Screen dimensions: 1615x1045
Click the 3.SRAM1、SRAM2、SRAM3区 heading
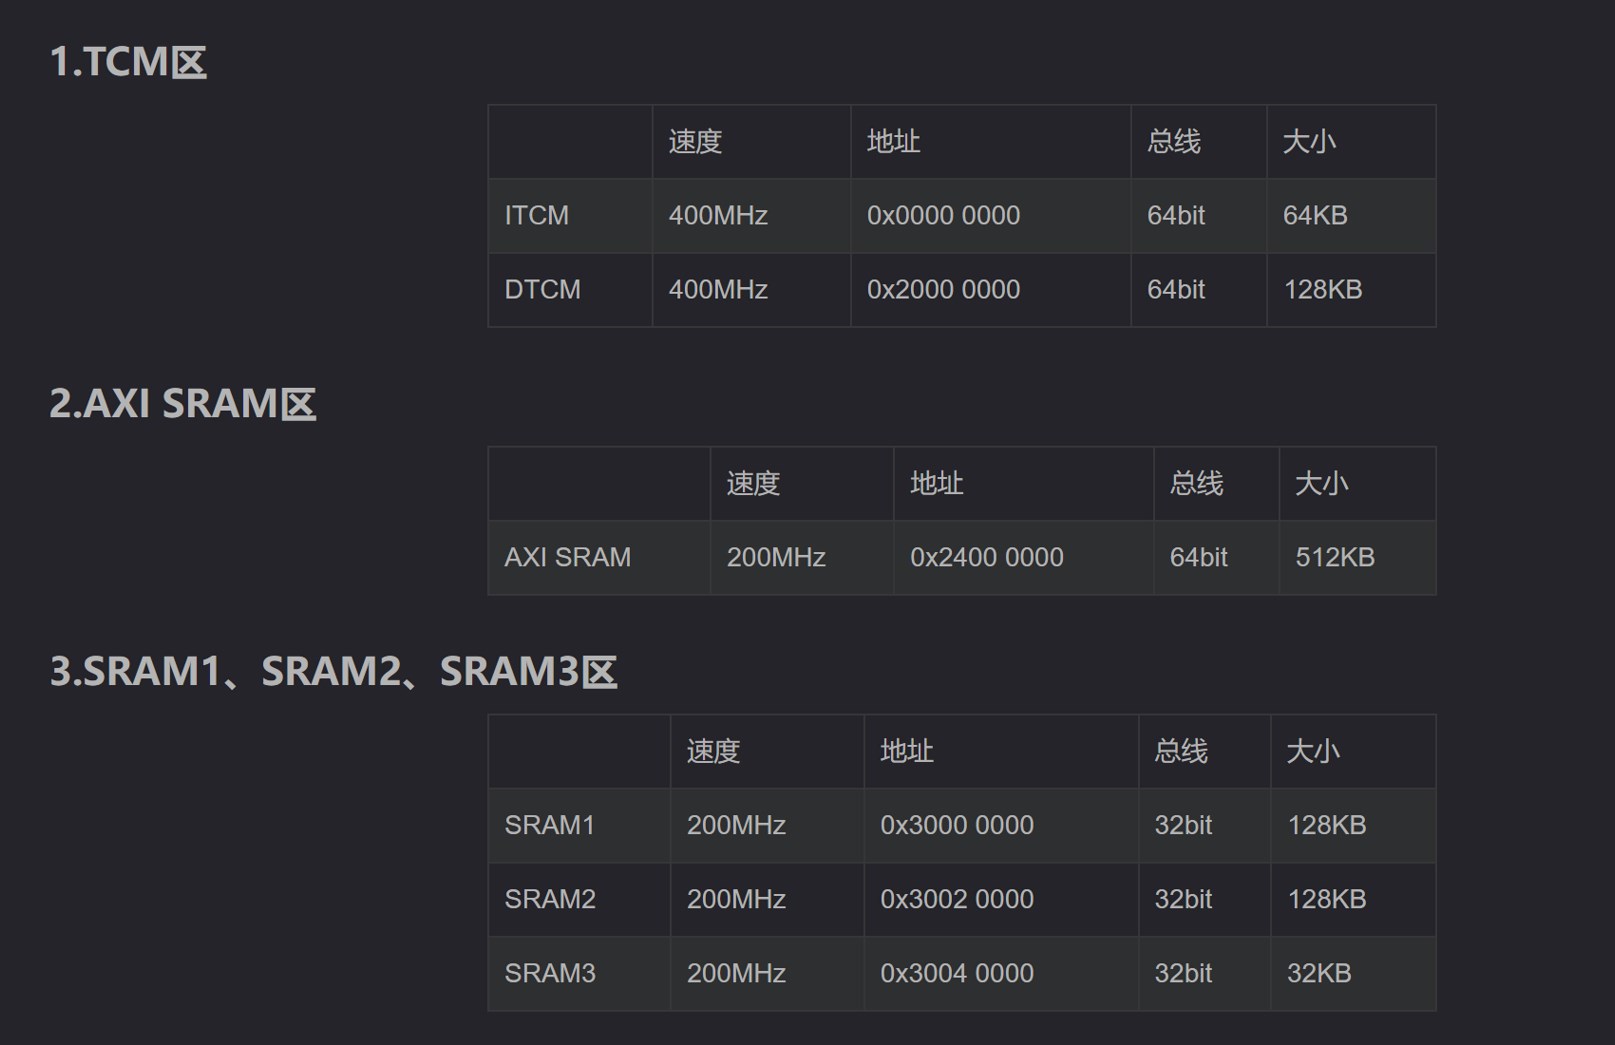(333, 671)
